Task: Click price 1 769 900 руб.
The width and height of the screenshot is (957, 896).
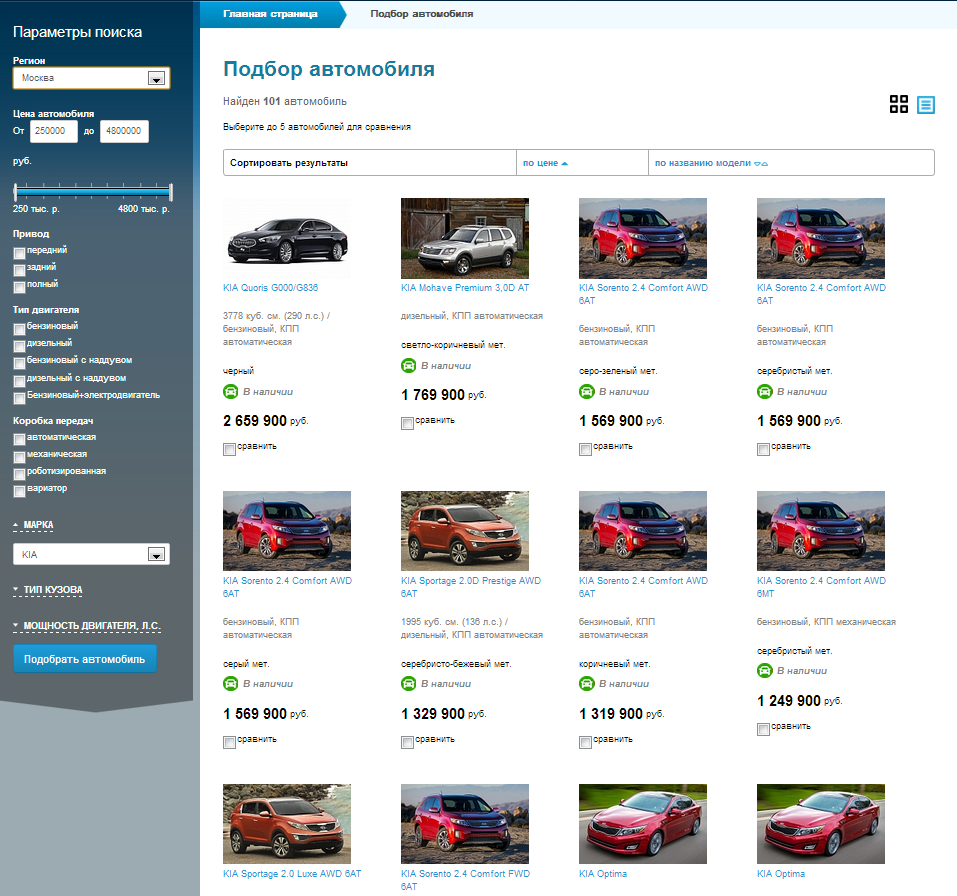Action: (x=444, y=395)
